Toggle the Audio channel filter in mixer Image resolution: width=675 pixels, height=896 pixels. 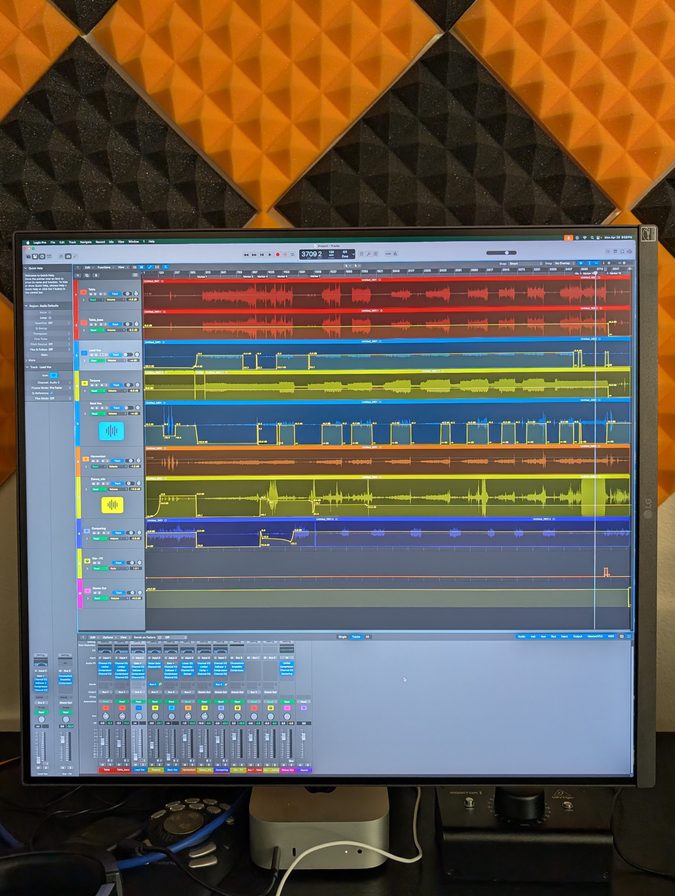click(521, 636)
